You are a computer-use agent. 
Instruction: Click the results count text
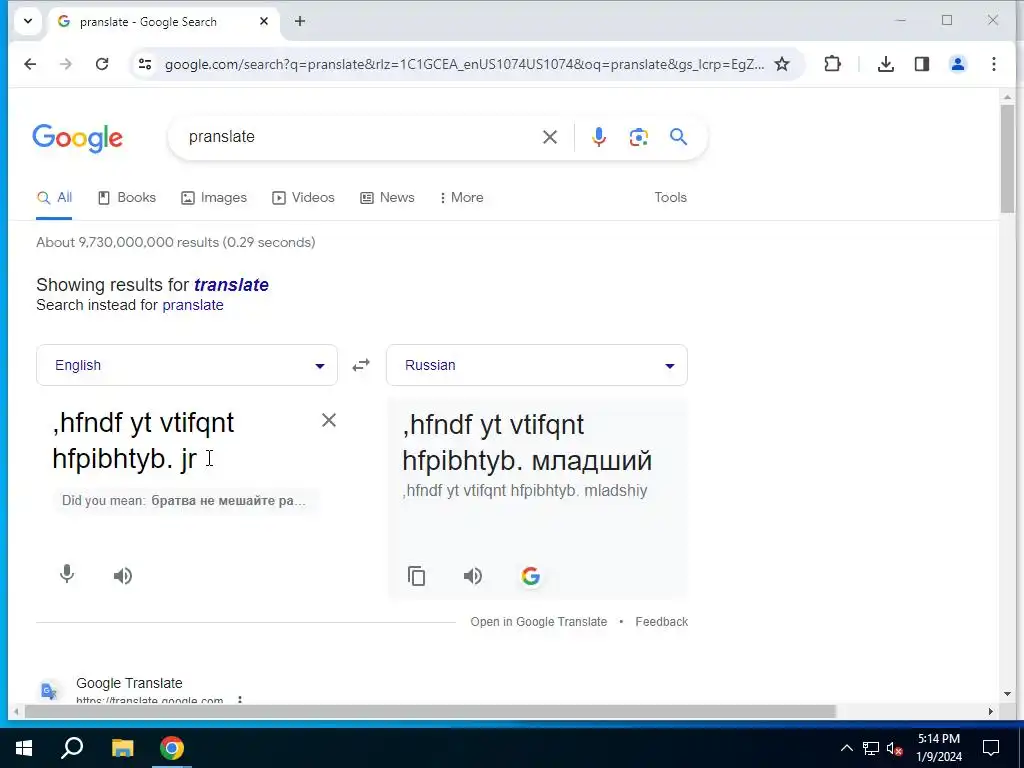(176, 242)
